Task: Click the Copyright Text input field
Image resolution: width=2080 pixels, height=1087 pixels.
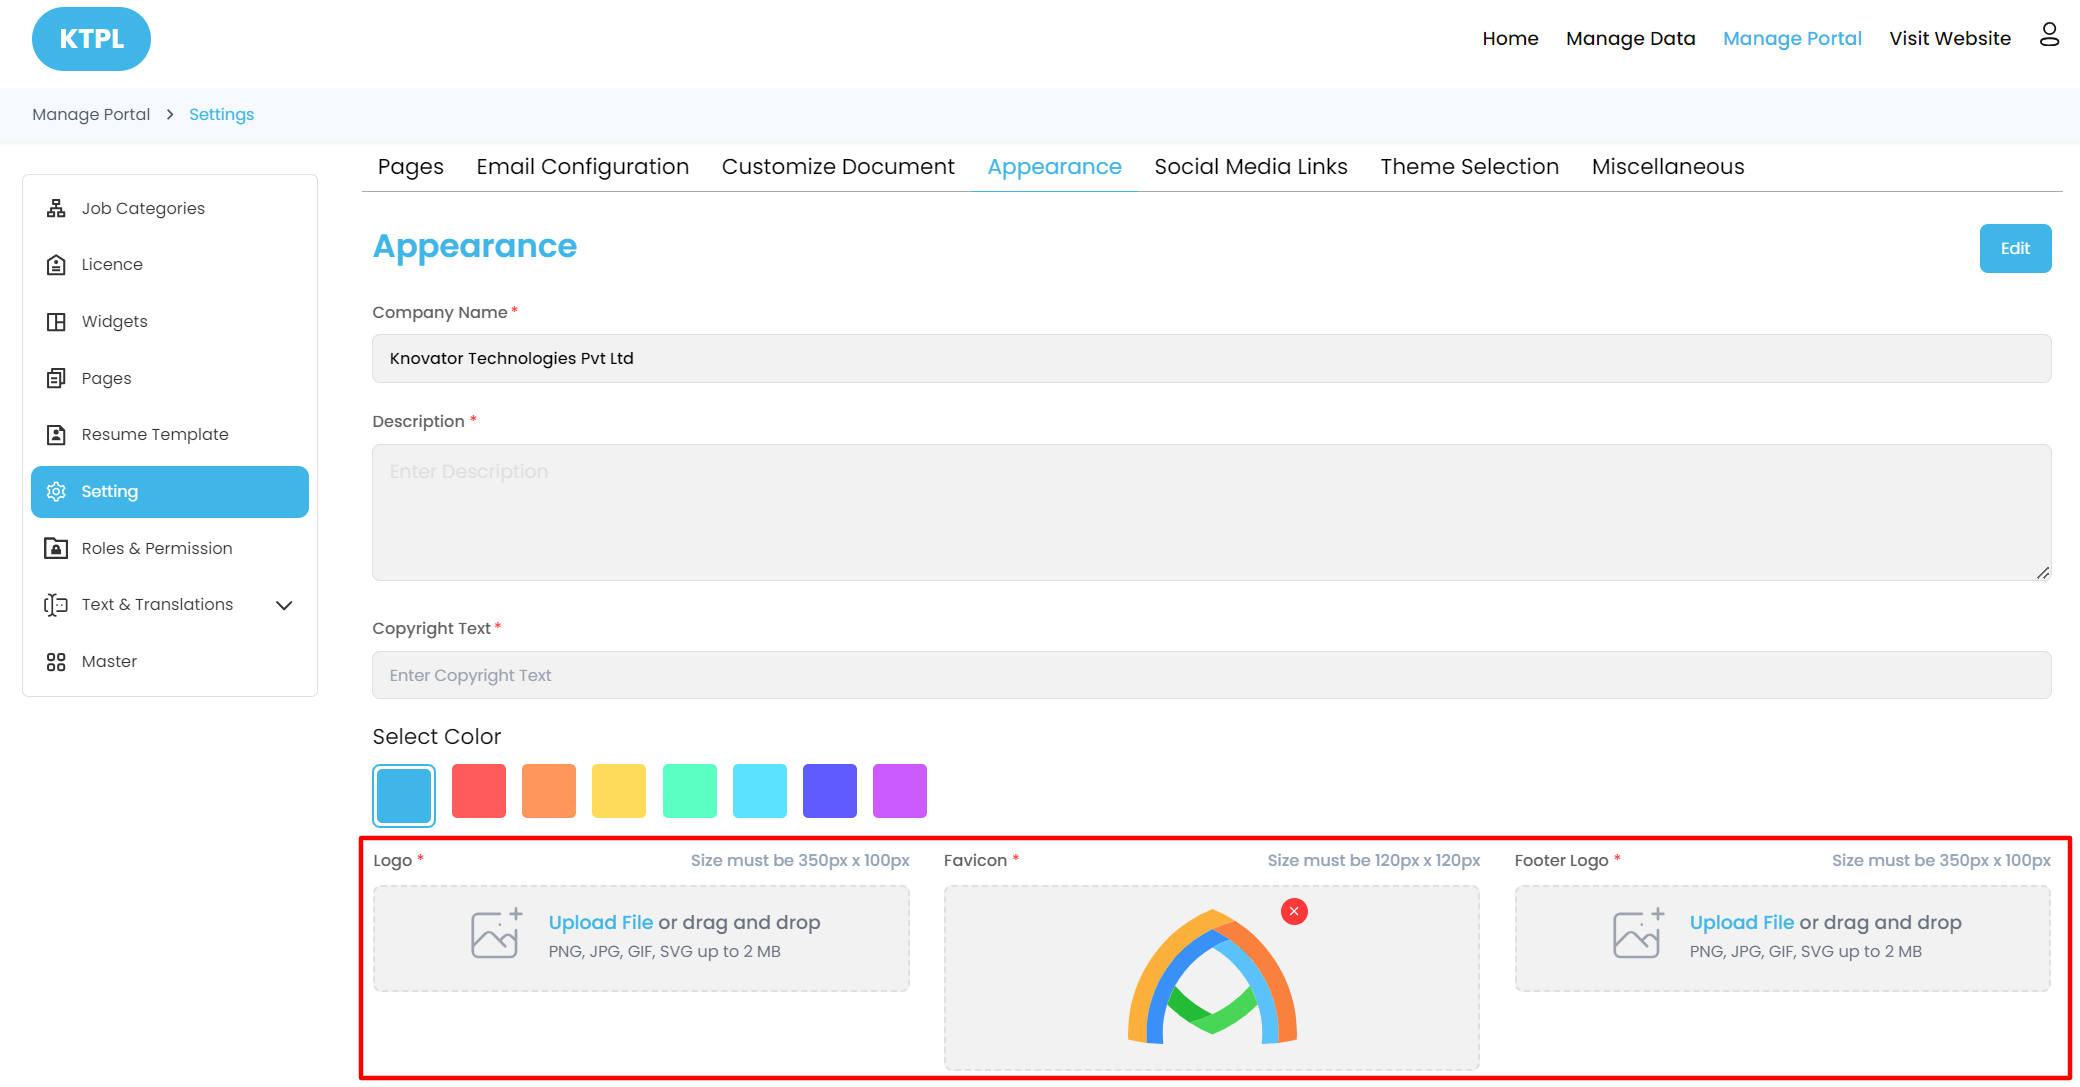Action: pos(1211,675)
